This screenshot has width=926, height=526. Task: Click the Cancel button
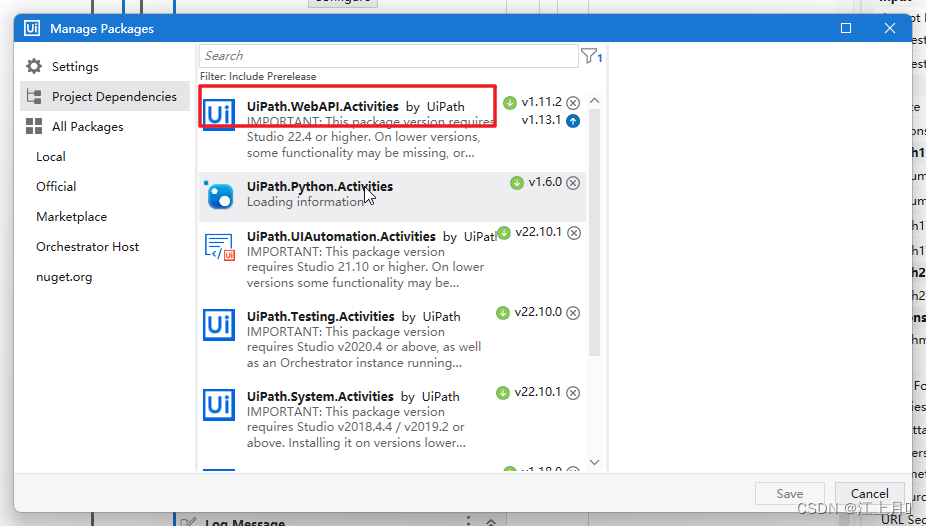click(869, 494)
